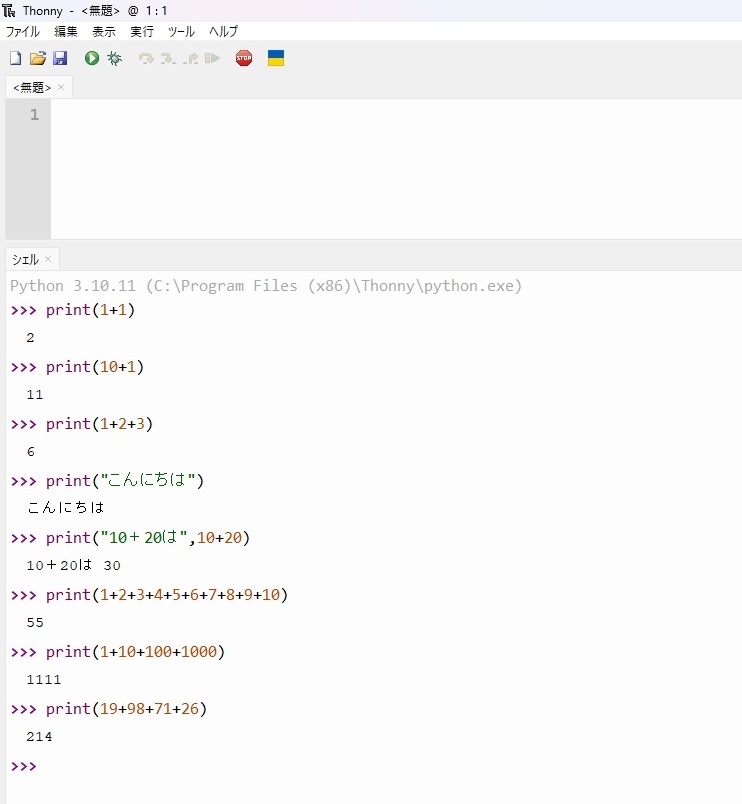
Task: Save the script with the floppy disk icon
Action: tap(60, 58)
